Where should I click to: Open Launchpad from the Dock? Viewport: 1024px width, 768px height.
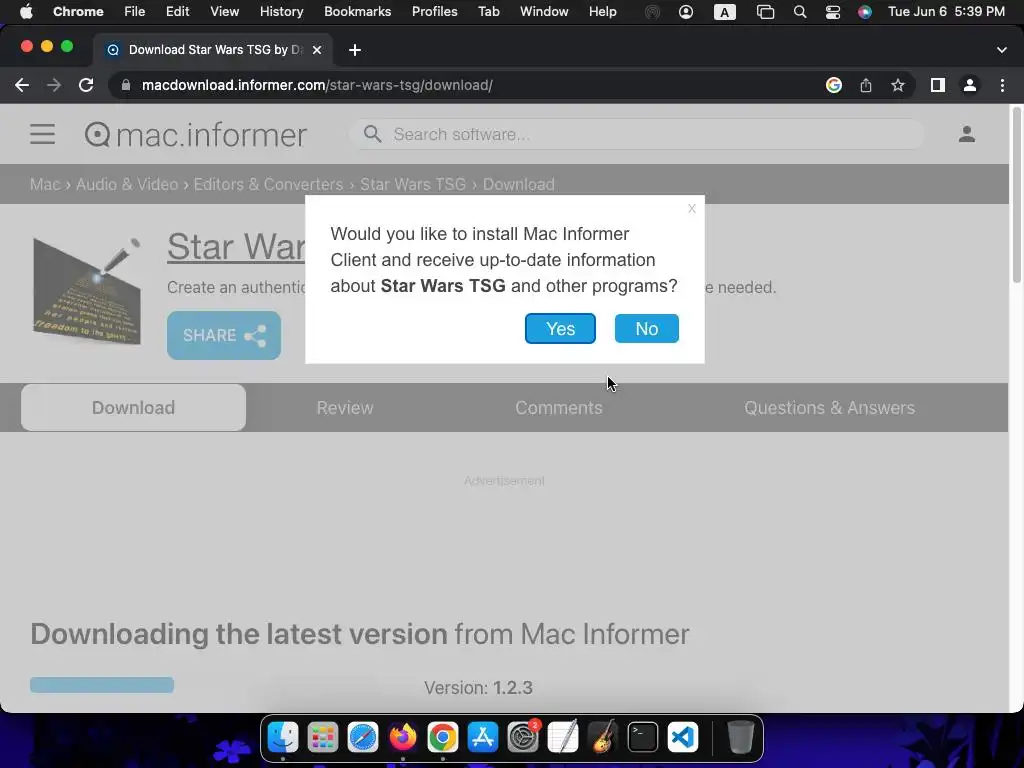tap(323, 737)
